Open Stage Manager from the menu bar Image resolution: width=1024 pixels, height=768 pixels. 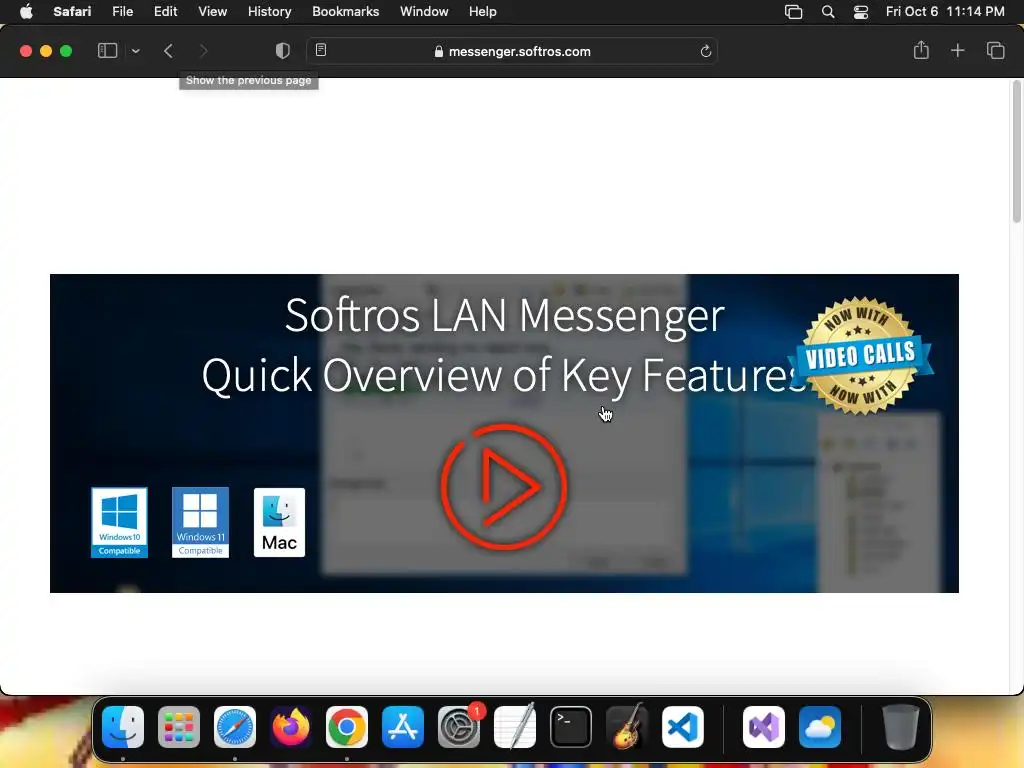793,12
